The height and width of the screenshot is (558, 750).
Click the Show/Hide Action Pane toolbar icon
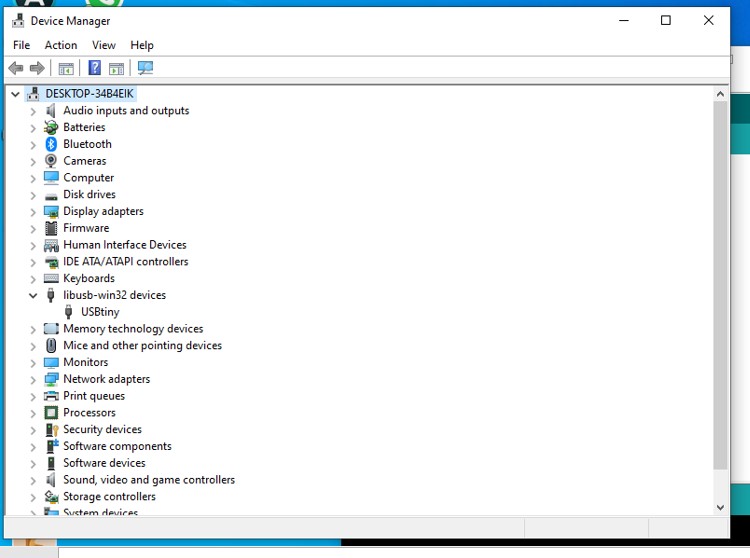116,68
